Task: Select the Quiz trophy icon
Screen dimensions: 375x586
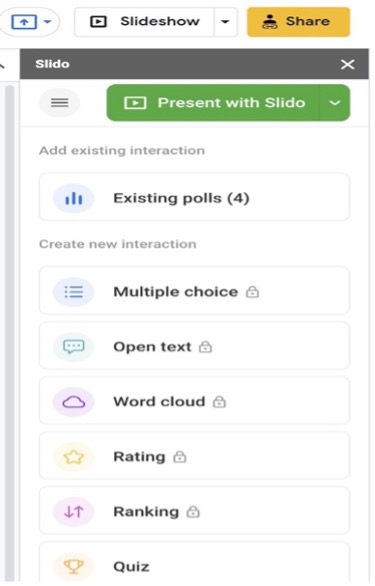Action: click(74, 567)
